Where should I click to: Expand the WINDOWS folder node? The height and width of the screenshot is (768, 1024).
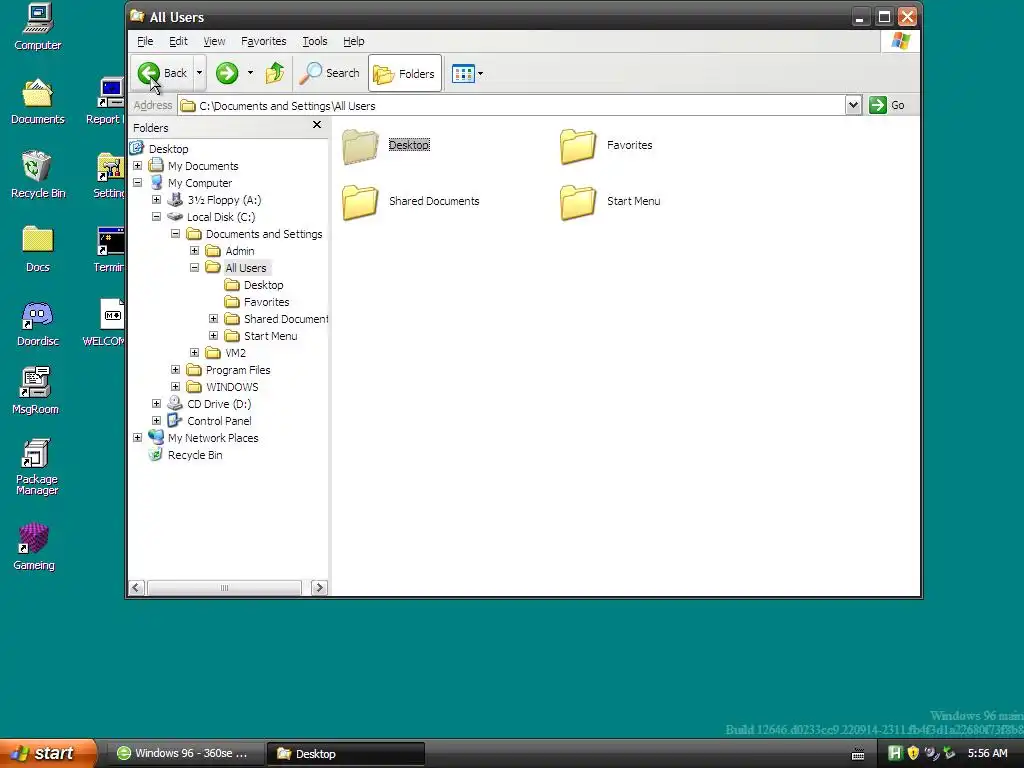[176, 387]
